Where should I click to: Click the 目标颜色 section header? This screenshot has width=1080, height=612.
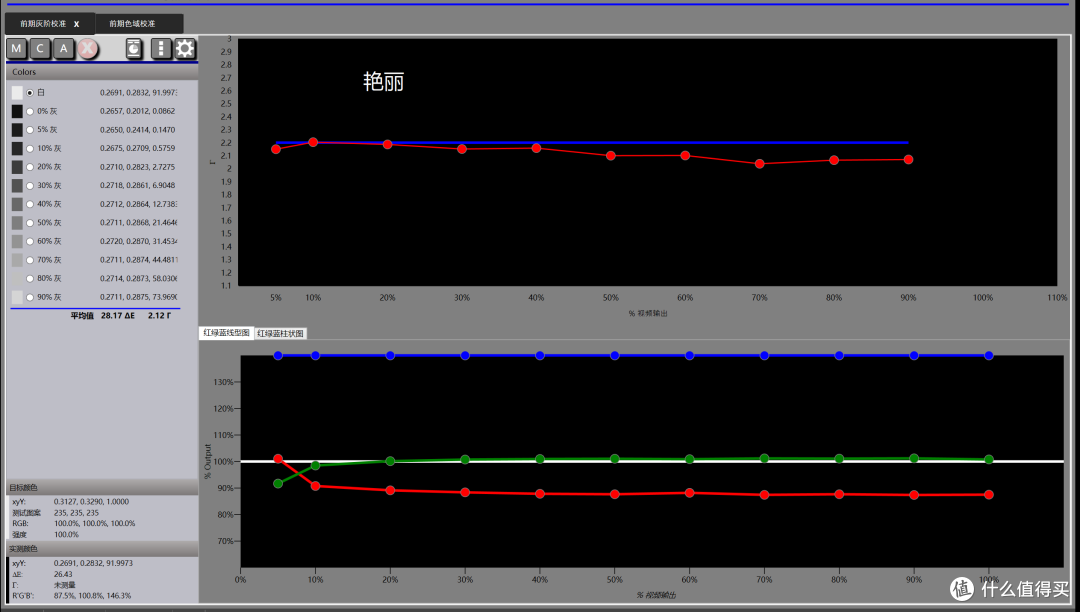pyautogui.click(x=102, y=487)
